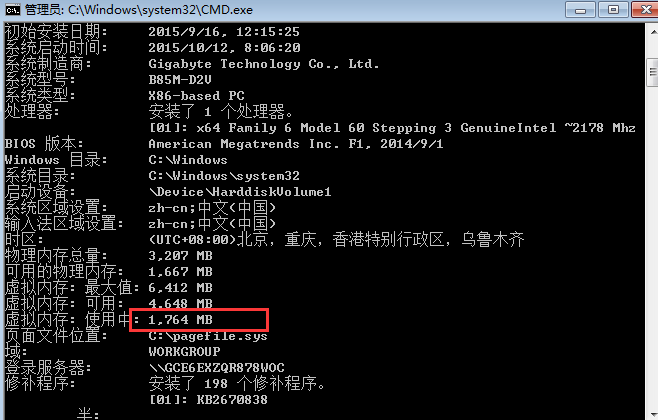This screenshot has width=658, height=420.
Task: Click the (UTC+08:00) time zone value
Action: pyautogui.click(x=336, y=240)
